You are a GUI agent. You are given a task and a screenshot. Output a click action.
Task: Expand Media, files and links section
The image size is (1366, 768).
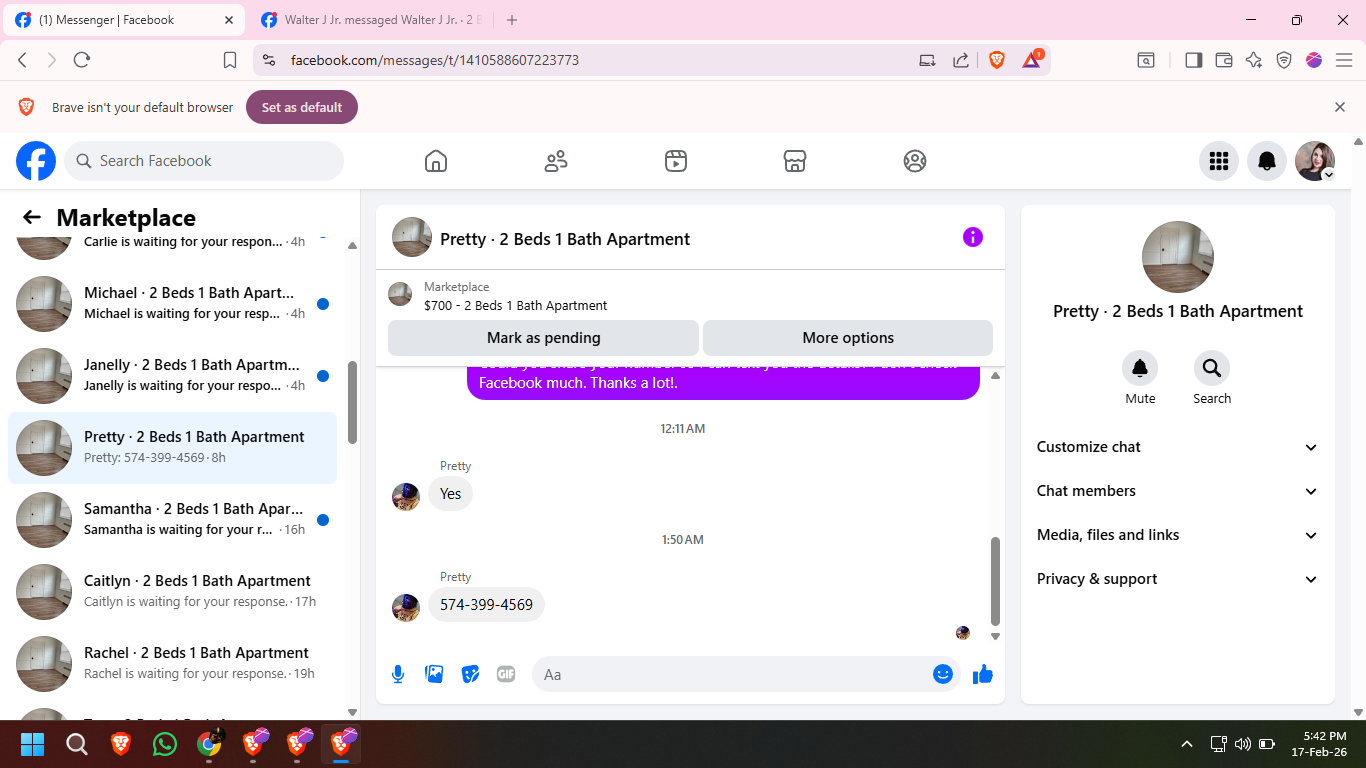(1178, 535)
